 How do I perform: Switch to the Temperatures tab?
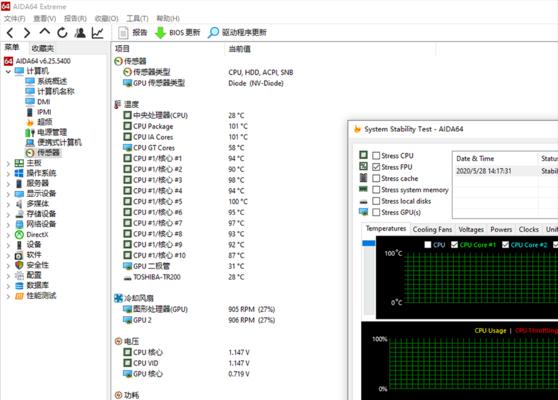[x=386, y=228]
